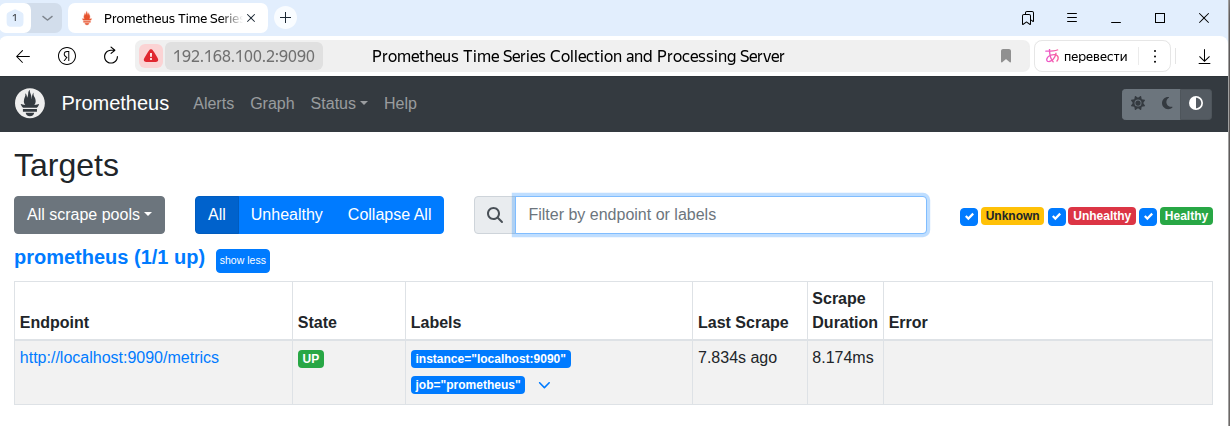Switch to dark theme using the moon icon
Screen dimensions: 1230x426
(1166, 103)
